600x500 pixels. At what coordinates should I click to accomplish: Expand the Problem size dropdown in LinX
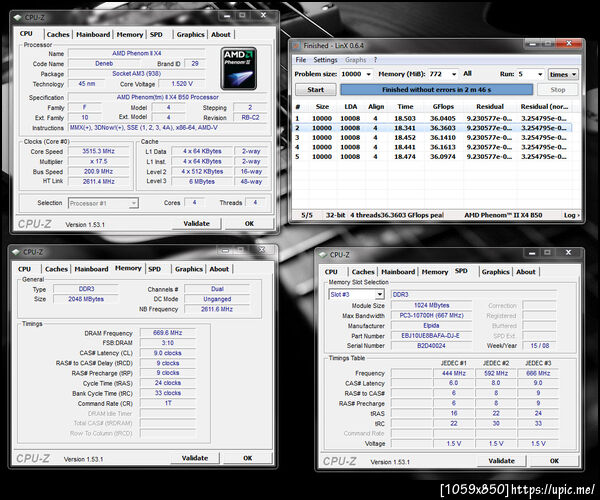click(x=368, y=74)
